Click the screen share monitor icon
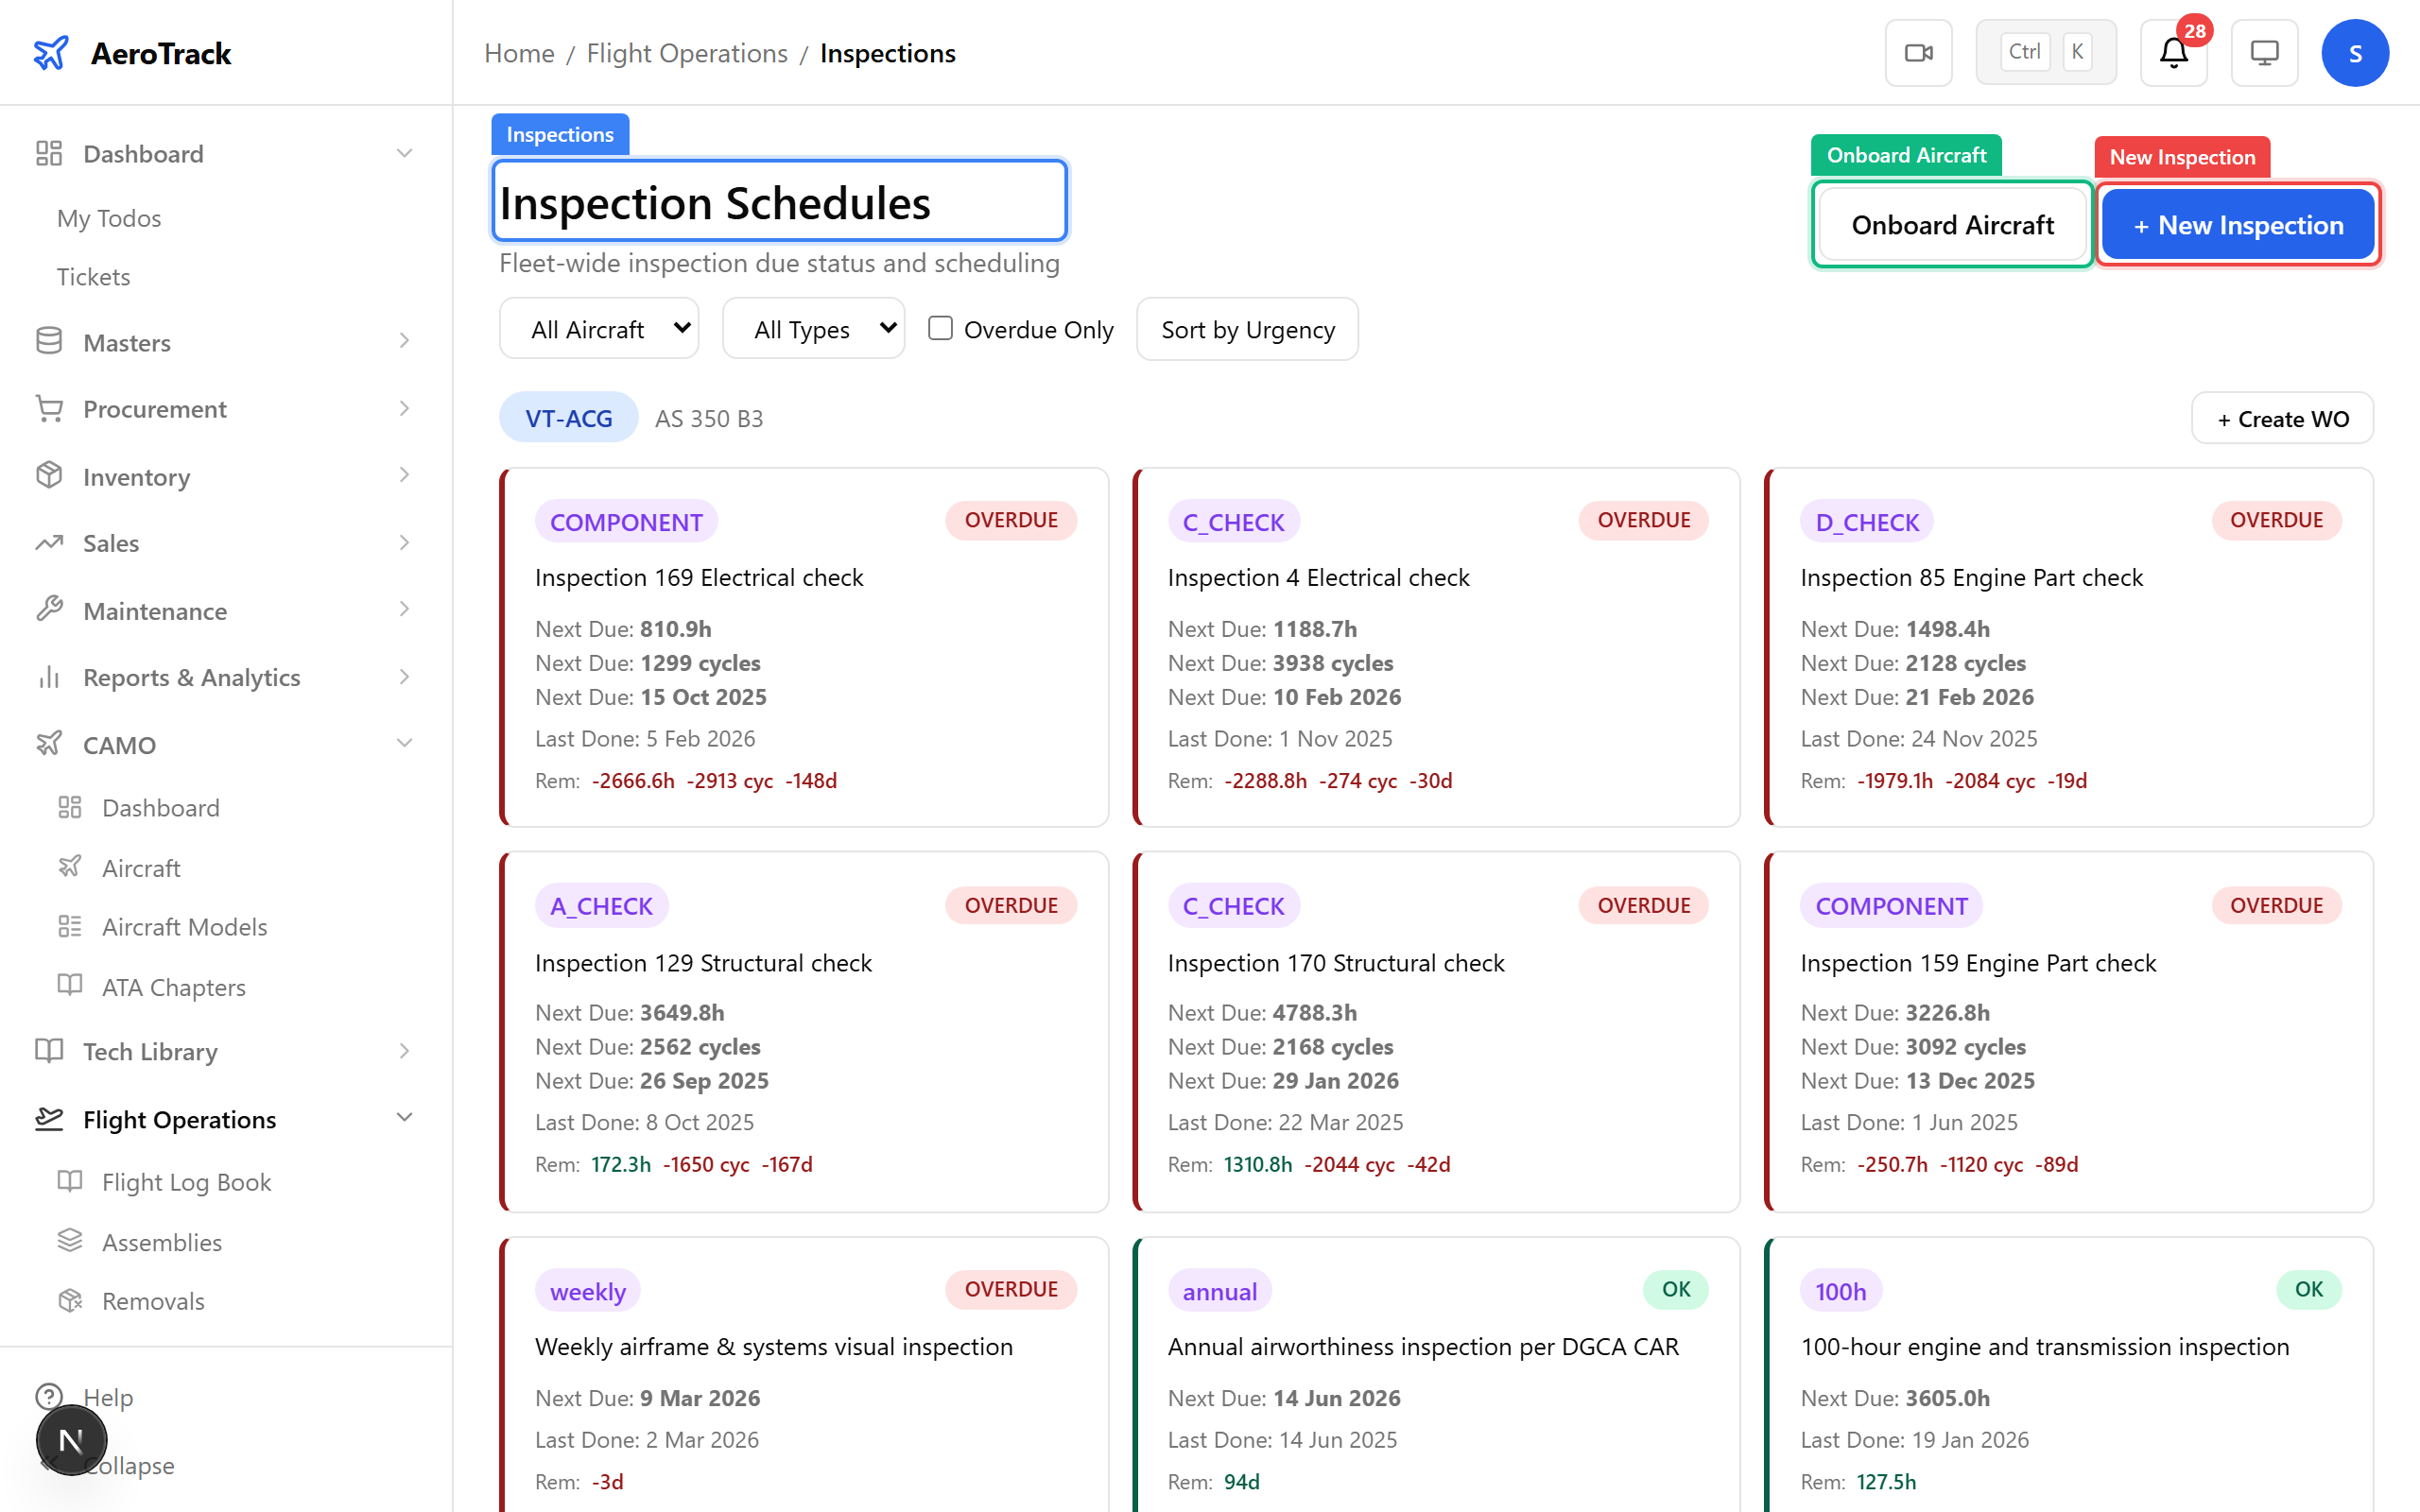 tap(2264, 52)
